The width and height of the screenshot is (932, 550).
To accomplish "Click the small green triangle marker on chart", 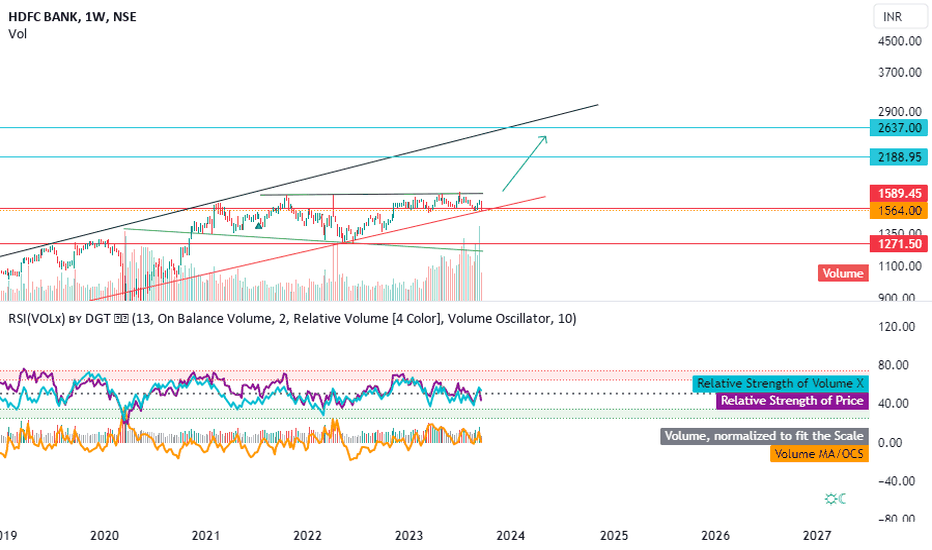I will point(259,225).
